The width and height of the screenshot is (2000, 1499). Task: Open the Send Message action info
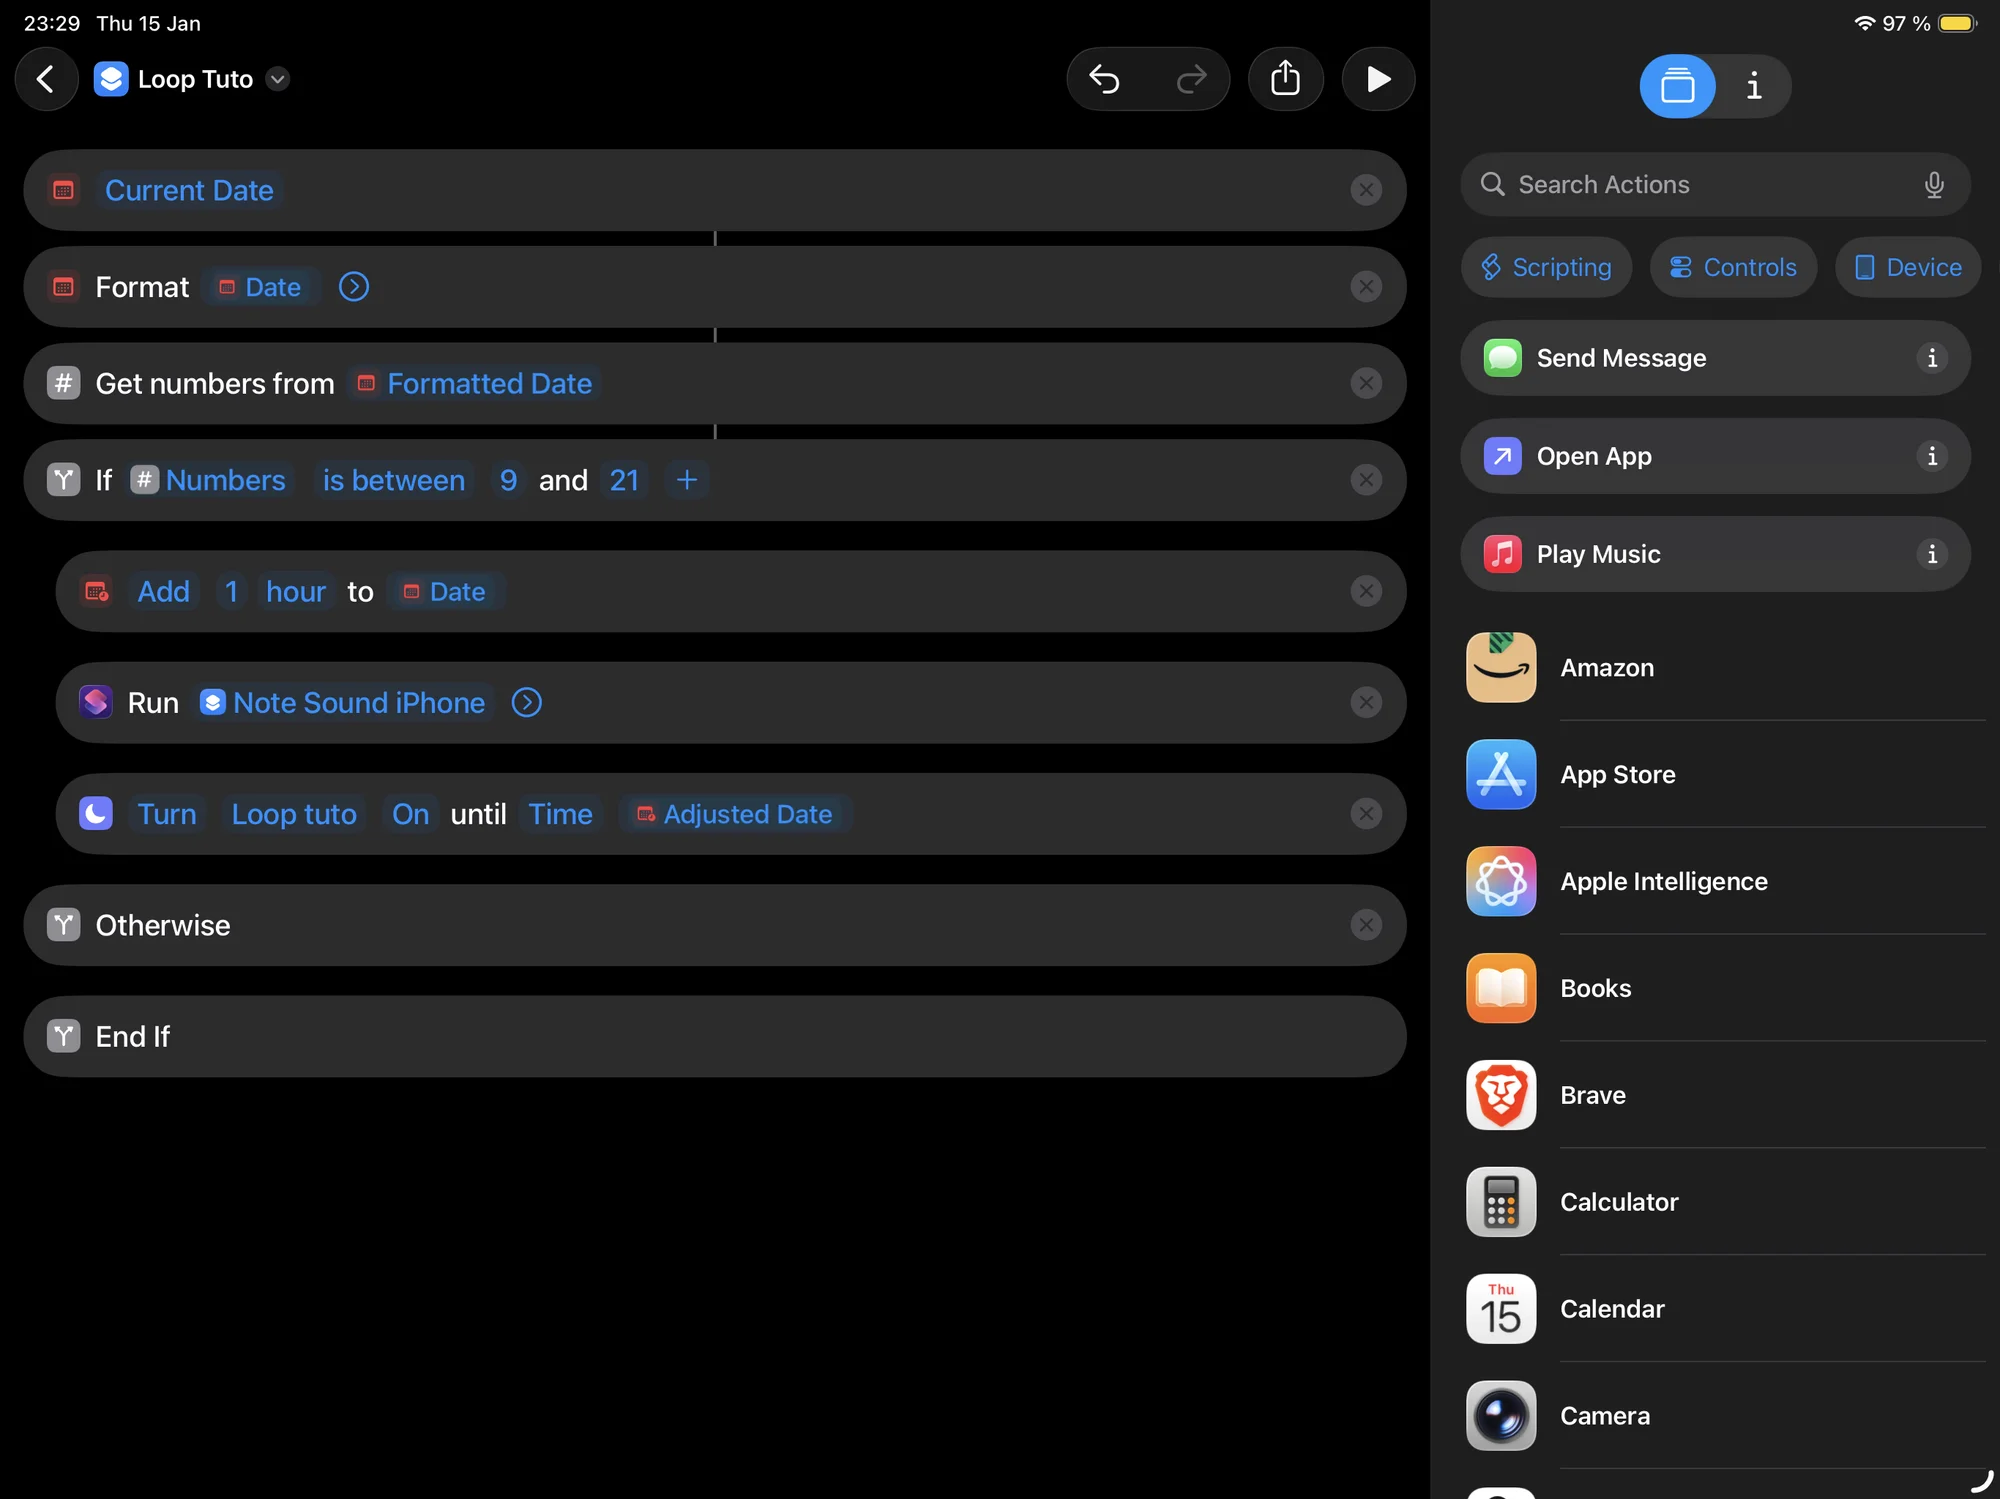[1932, 358]
